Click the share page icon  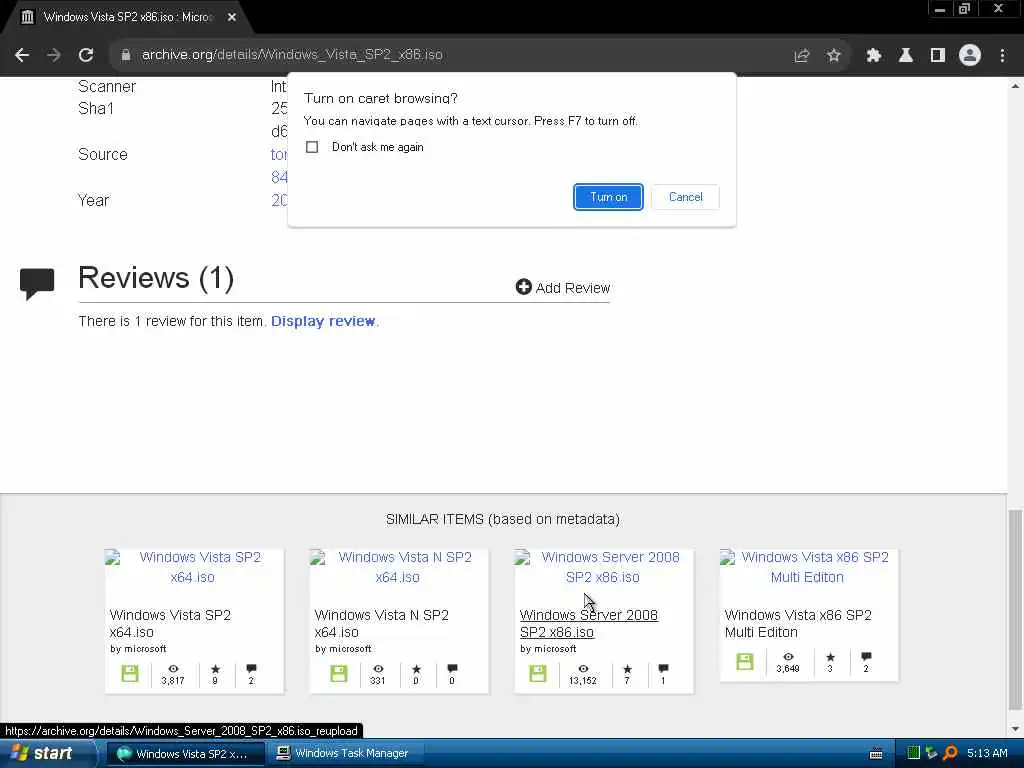tap(801, 56)
